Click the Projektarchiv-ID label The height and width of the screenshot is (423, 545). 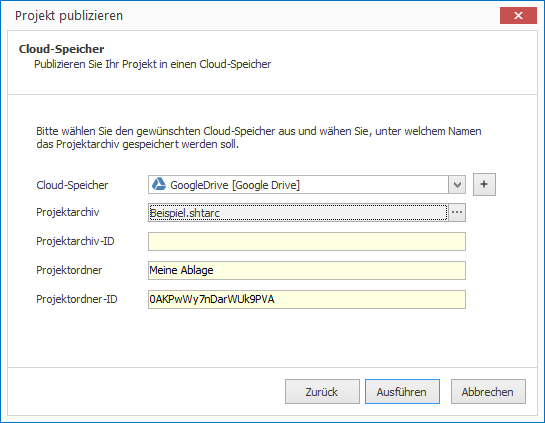(75, 241)
